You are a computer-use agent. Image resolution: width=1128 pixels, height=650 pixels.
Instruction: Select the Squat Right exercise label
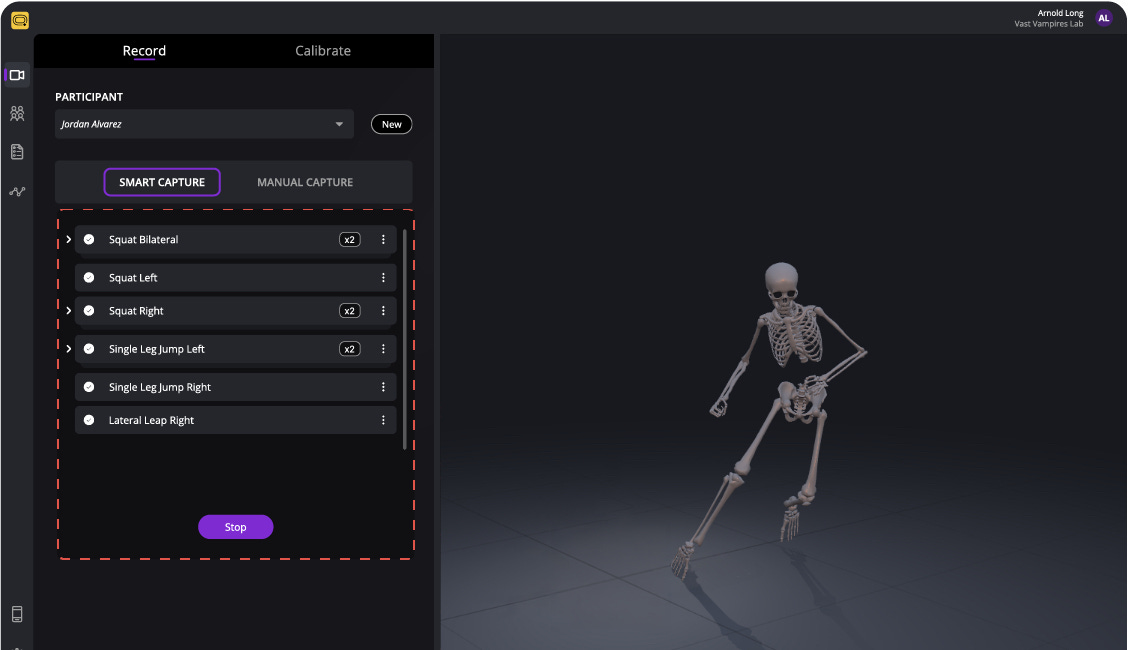tap(136, 311)
